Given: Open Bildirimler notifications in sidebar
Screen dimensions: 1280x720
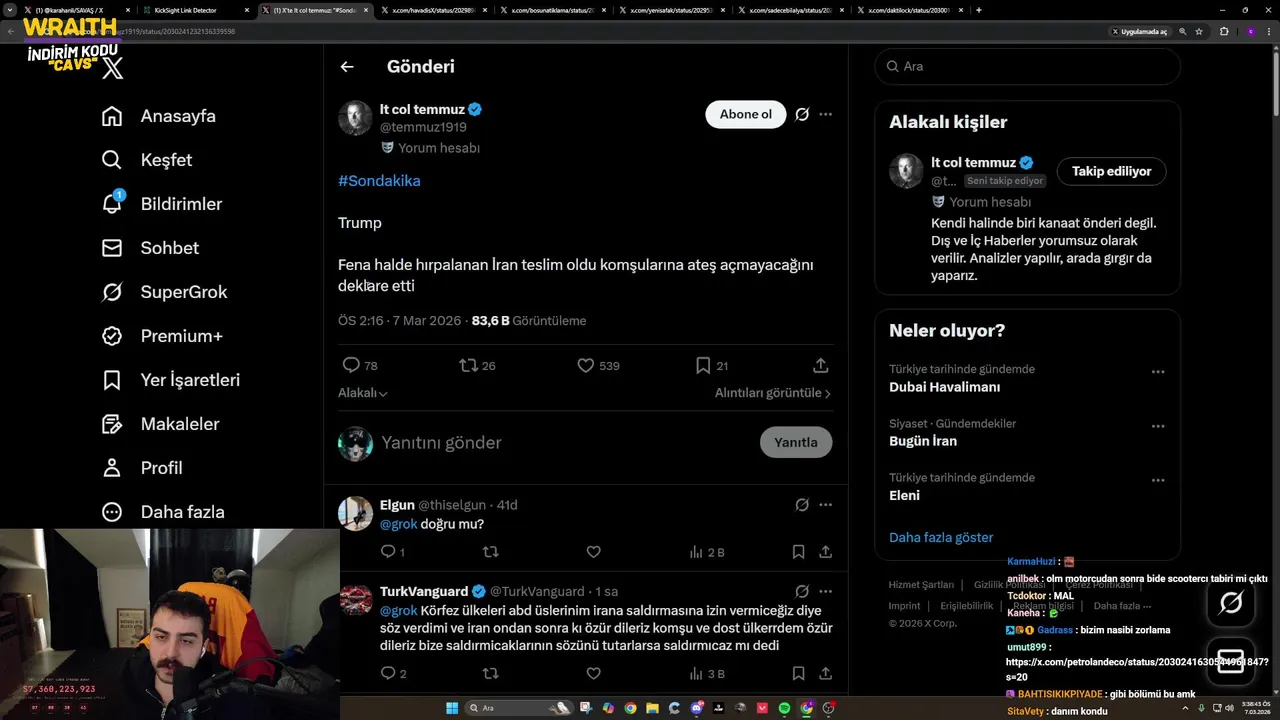Looking at the screenshot, I should 162,204.
